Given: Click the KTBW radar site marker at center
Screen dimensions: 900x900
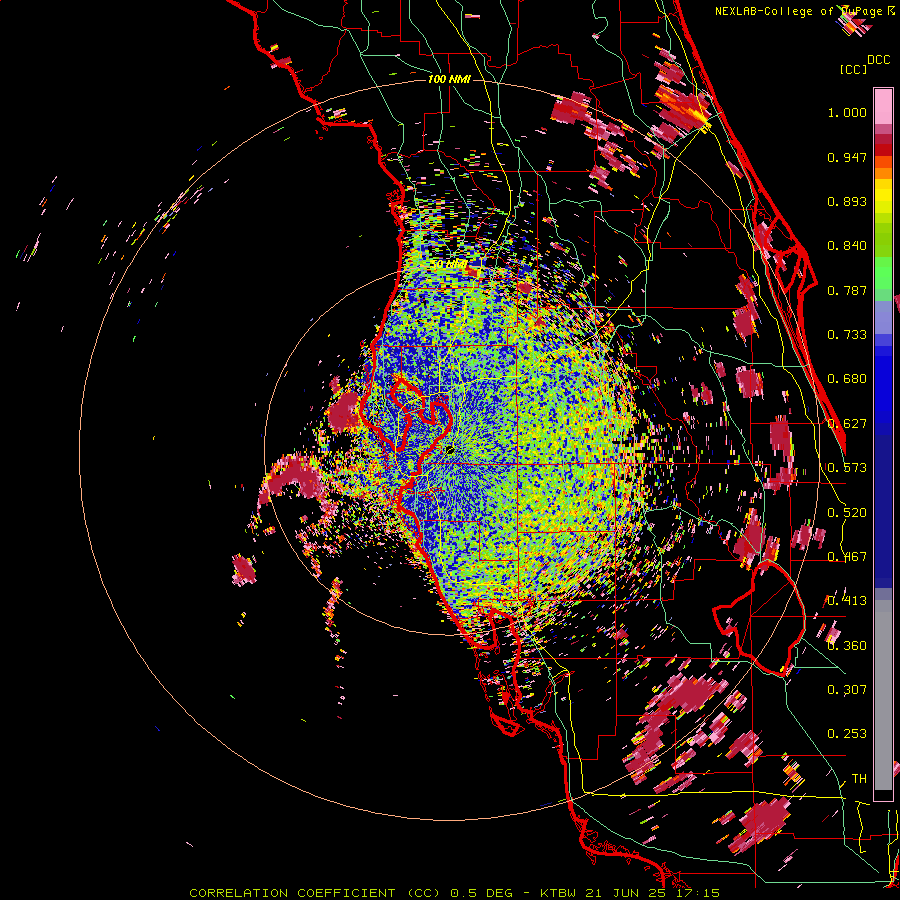Looking at the screenshot, I should click(x=451, y=450).
